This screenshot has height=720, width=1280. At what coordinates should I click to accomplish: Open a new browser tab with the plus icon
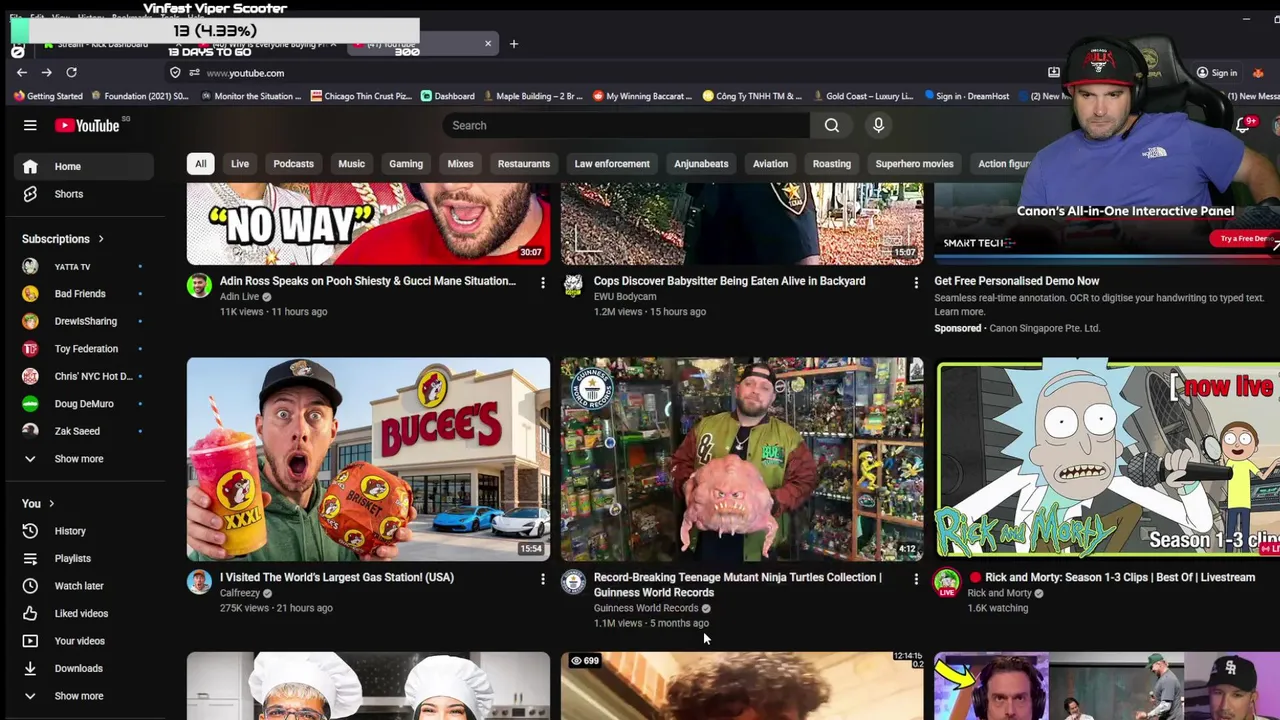(514, 44)
